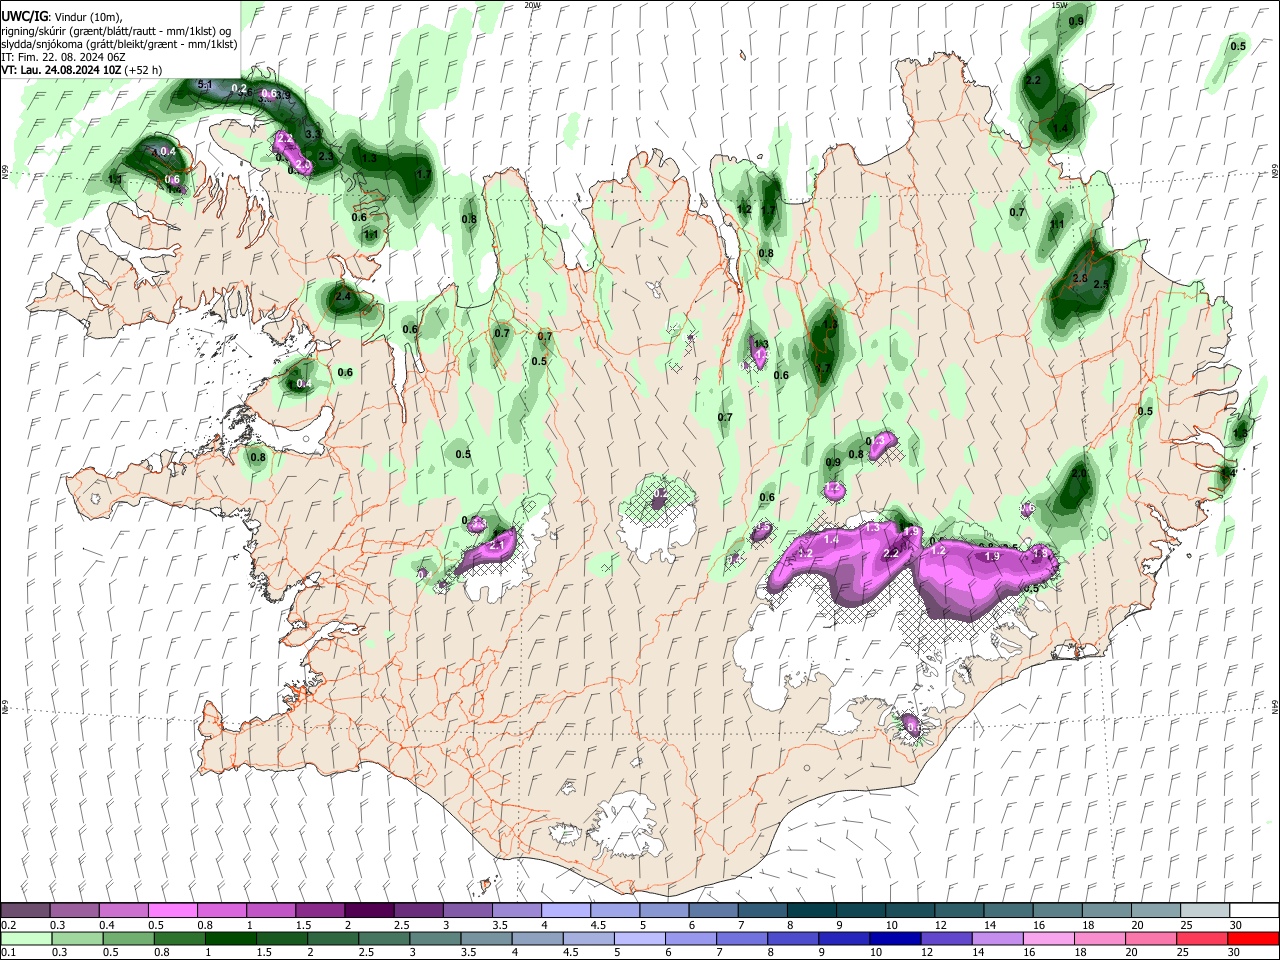Select upper scale pale grey swatch between 25 and 30

click(x=1204, y=911)
